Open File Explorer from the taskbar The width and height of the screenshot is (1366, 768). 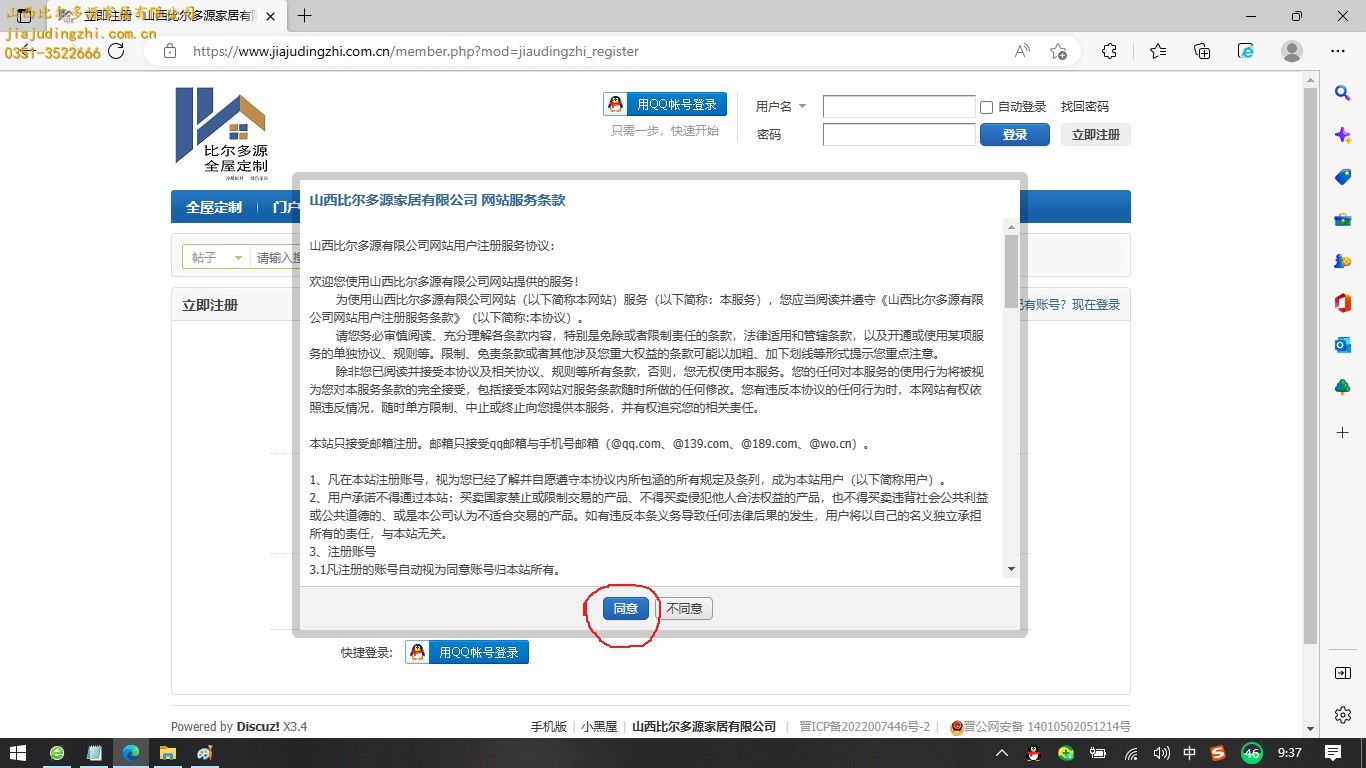(168, 753)
